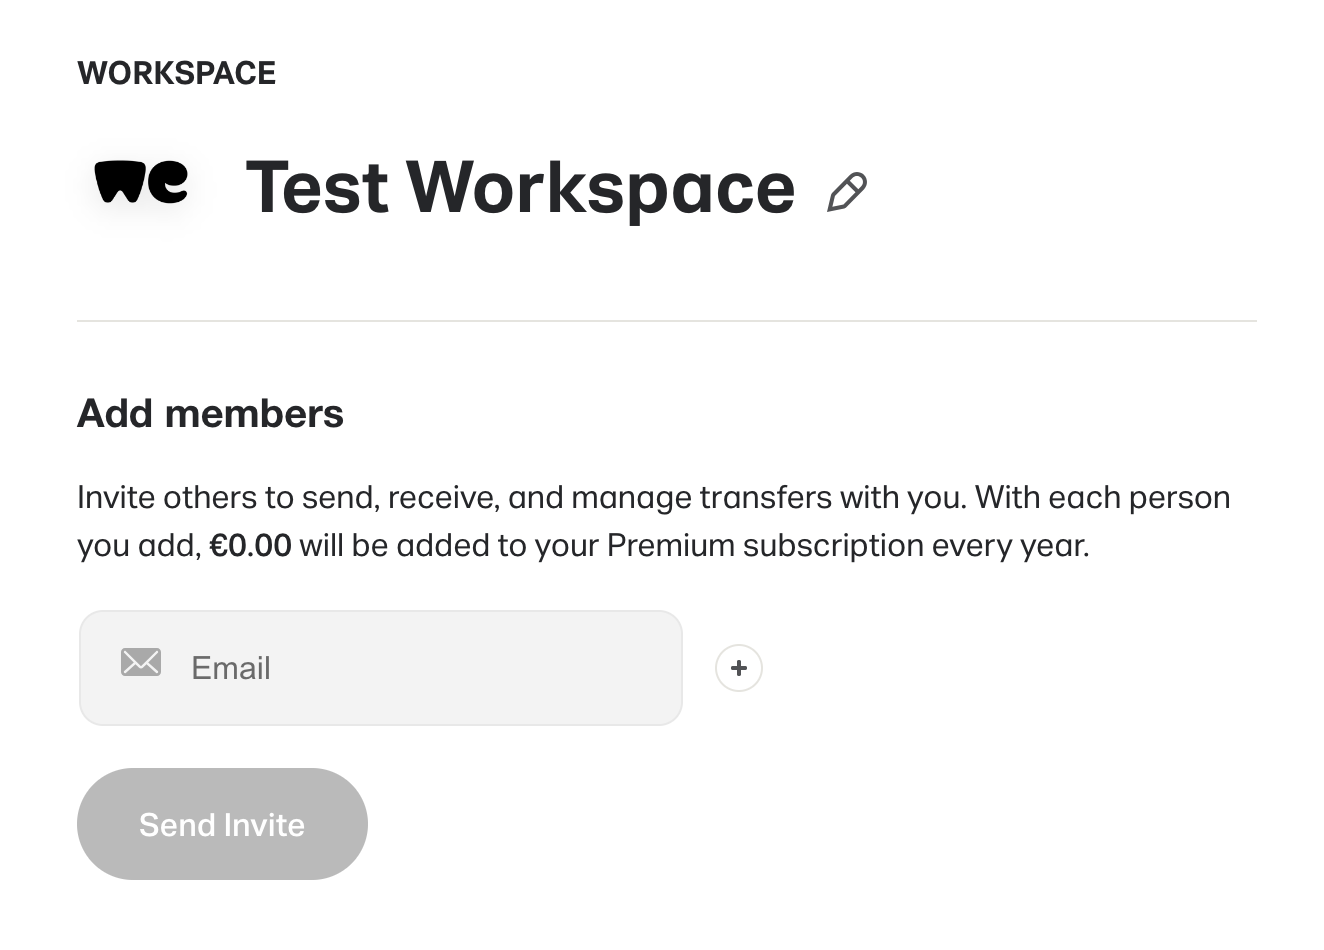Focus the Email input field

381,668
